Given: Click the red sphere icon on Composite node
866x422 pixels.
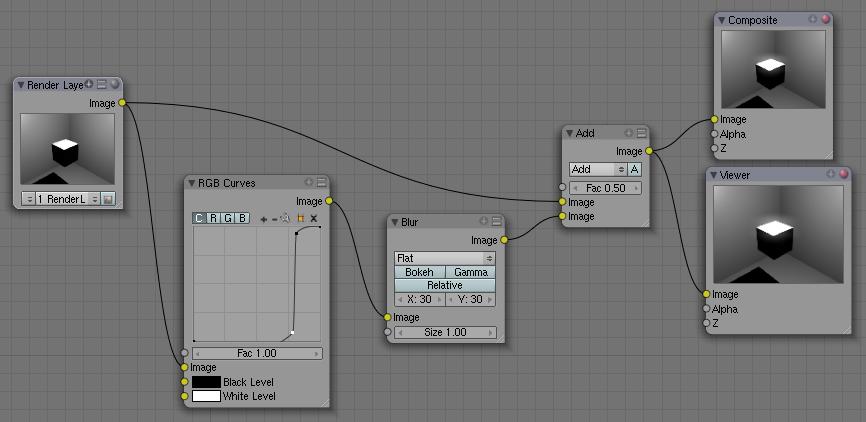Looking at the screenshot, I should point(825,20).
